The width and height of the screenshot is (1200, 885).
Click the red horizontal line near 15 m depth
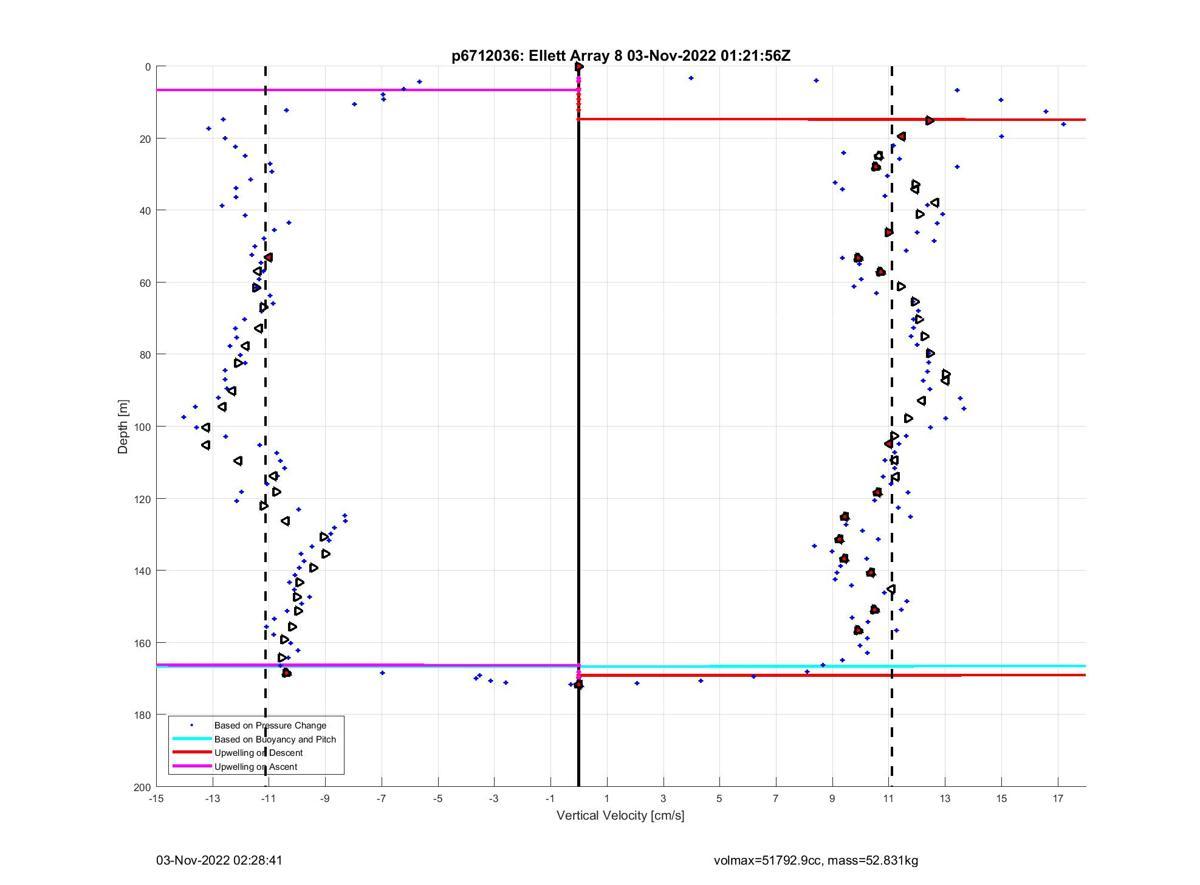pos(832,119)
